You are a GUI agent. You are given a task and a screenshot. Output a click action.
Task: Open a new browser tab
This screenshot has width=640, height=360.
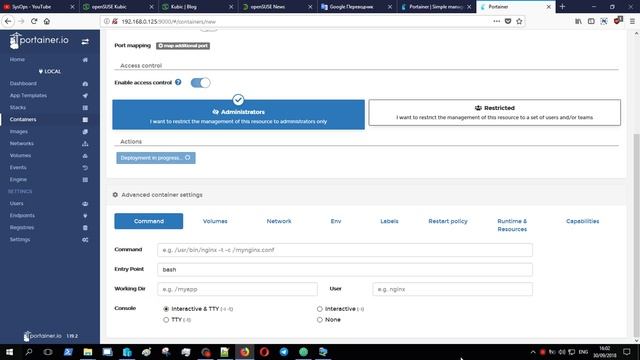(562, 7)
